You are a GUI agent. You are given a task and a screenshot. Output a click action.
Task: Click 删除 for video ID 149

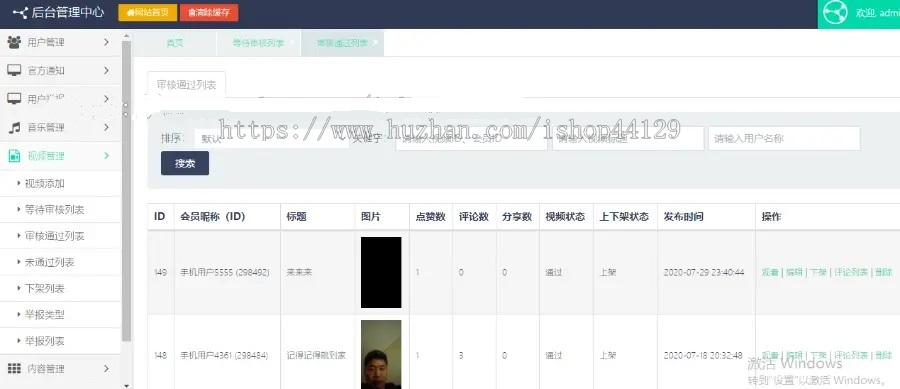(883, 273)
